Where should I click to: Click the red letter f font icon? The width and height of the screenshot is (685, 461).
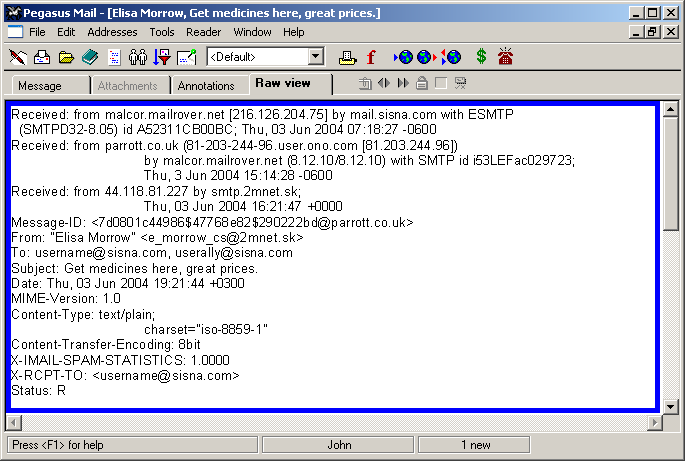pos(371,57)
